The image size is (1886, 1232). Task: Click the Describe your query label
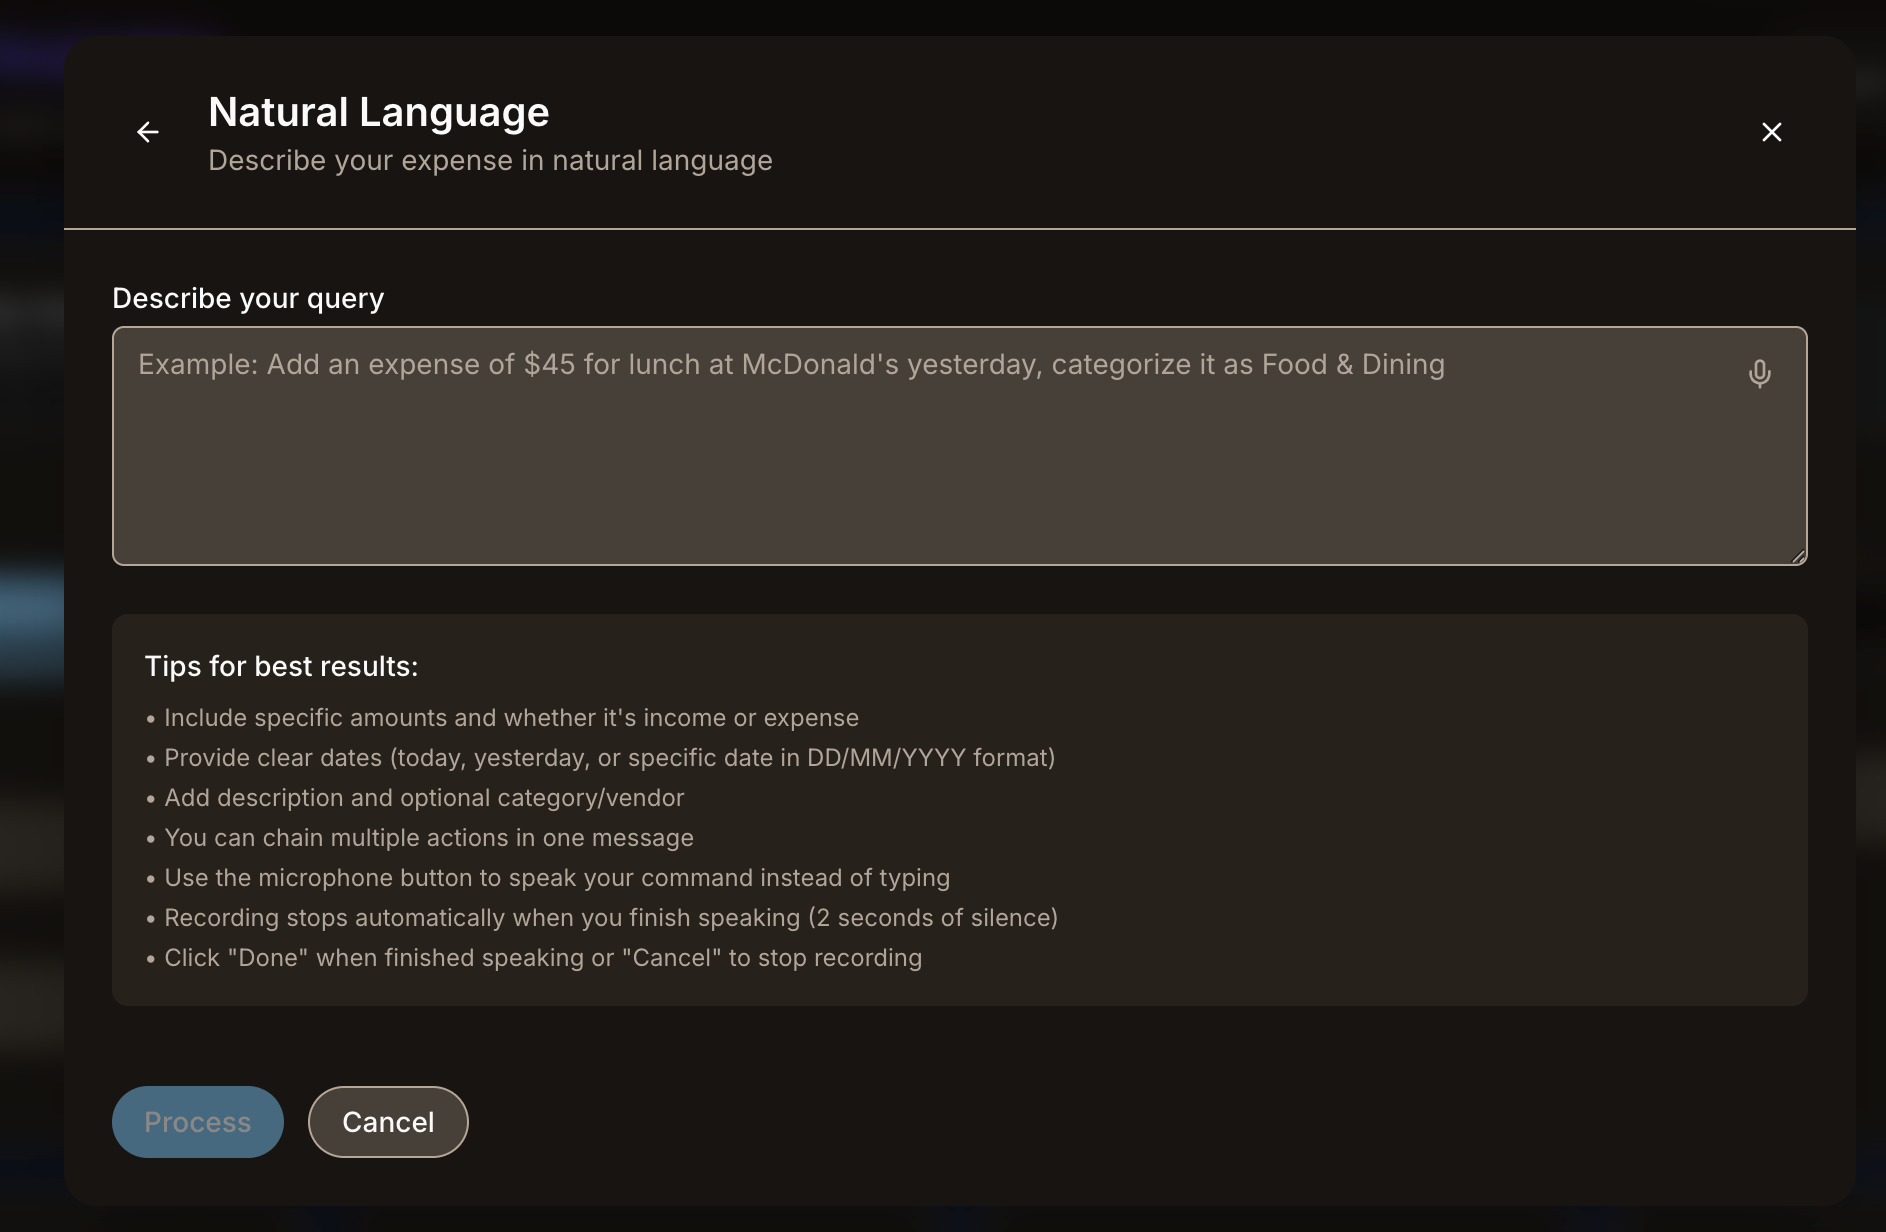[248, 297]
